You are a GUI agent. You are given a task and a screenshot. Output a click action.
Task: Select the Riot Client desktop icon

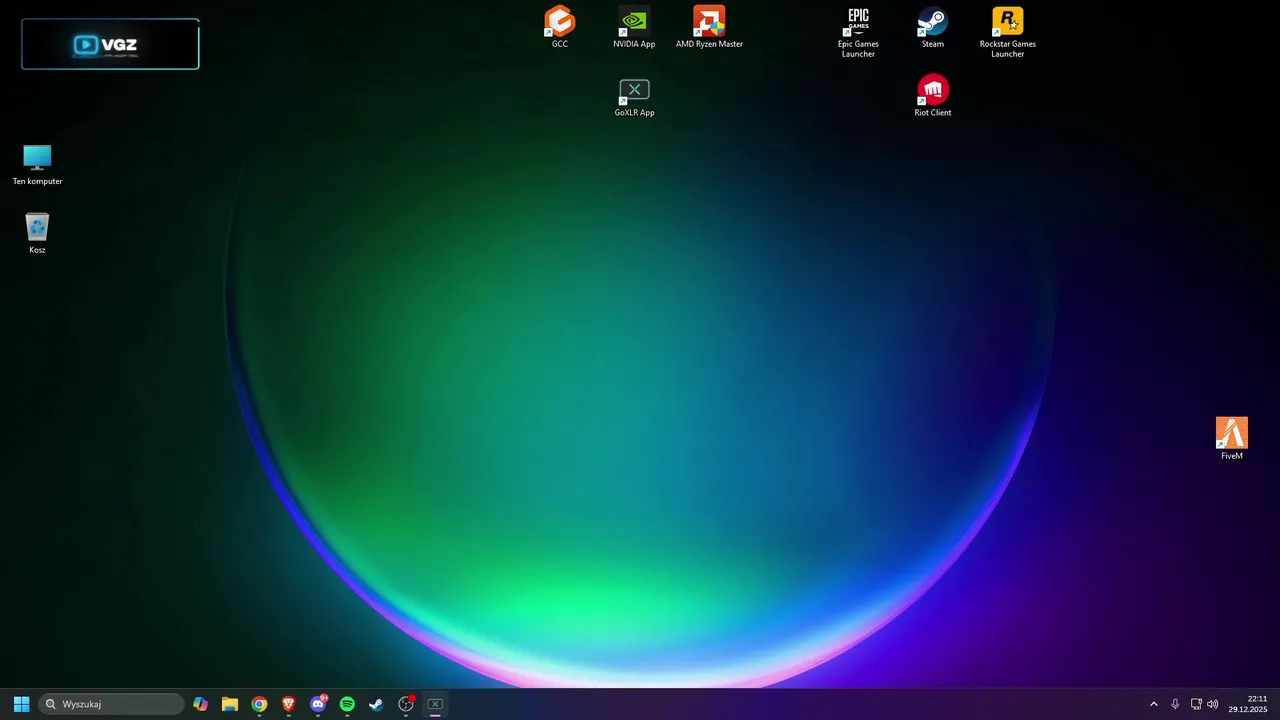tap(933, 96)
